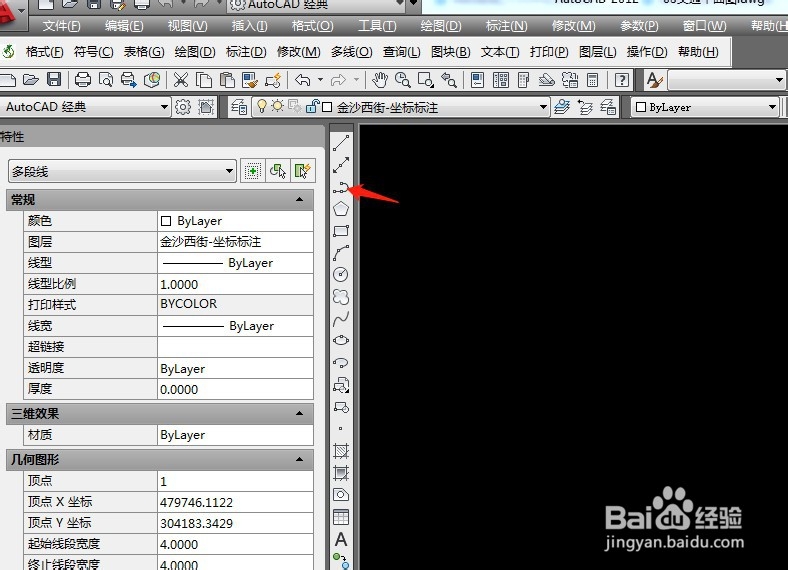Select the Make Block tool
The width and height of the screenshot is (788, 570).
coord(341,407)
